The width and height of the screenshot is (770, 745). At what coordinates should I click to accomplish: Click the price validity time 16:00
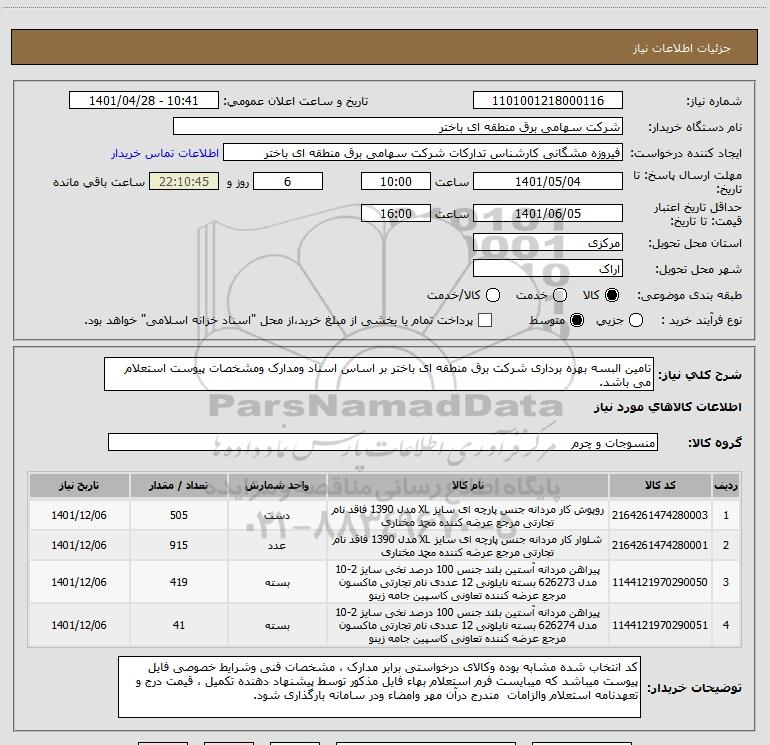396,213
